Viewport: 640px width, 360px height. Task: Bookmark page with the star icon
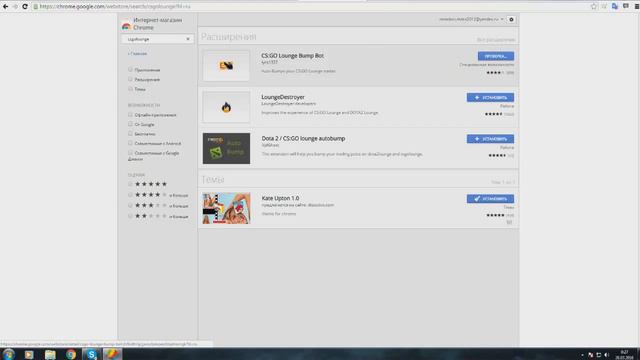(x=594, y=7)
